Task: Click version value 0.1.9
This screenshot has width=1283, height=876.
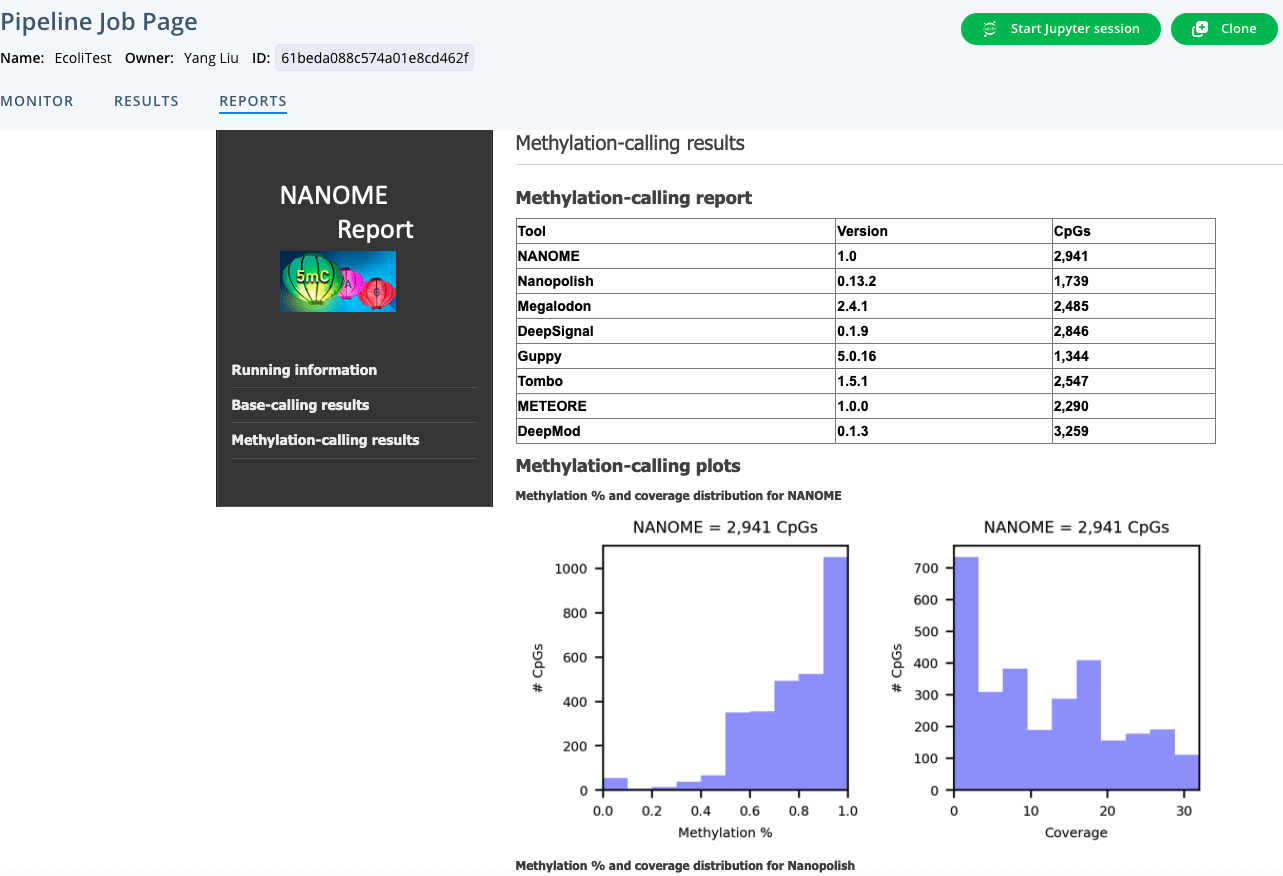Action: (853, 331)
